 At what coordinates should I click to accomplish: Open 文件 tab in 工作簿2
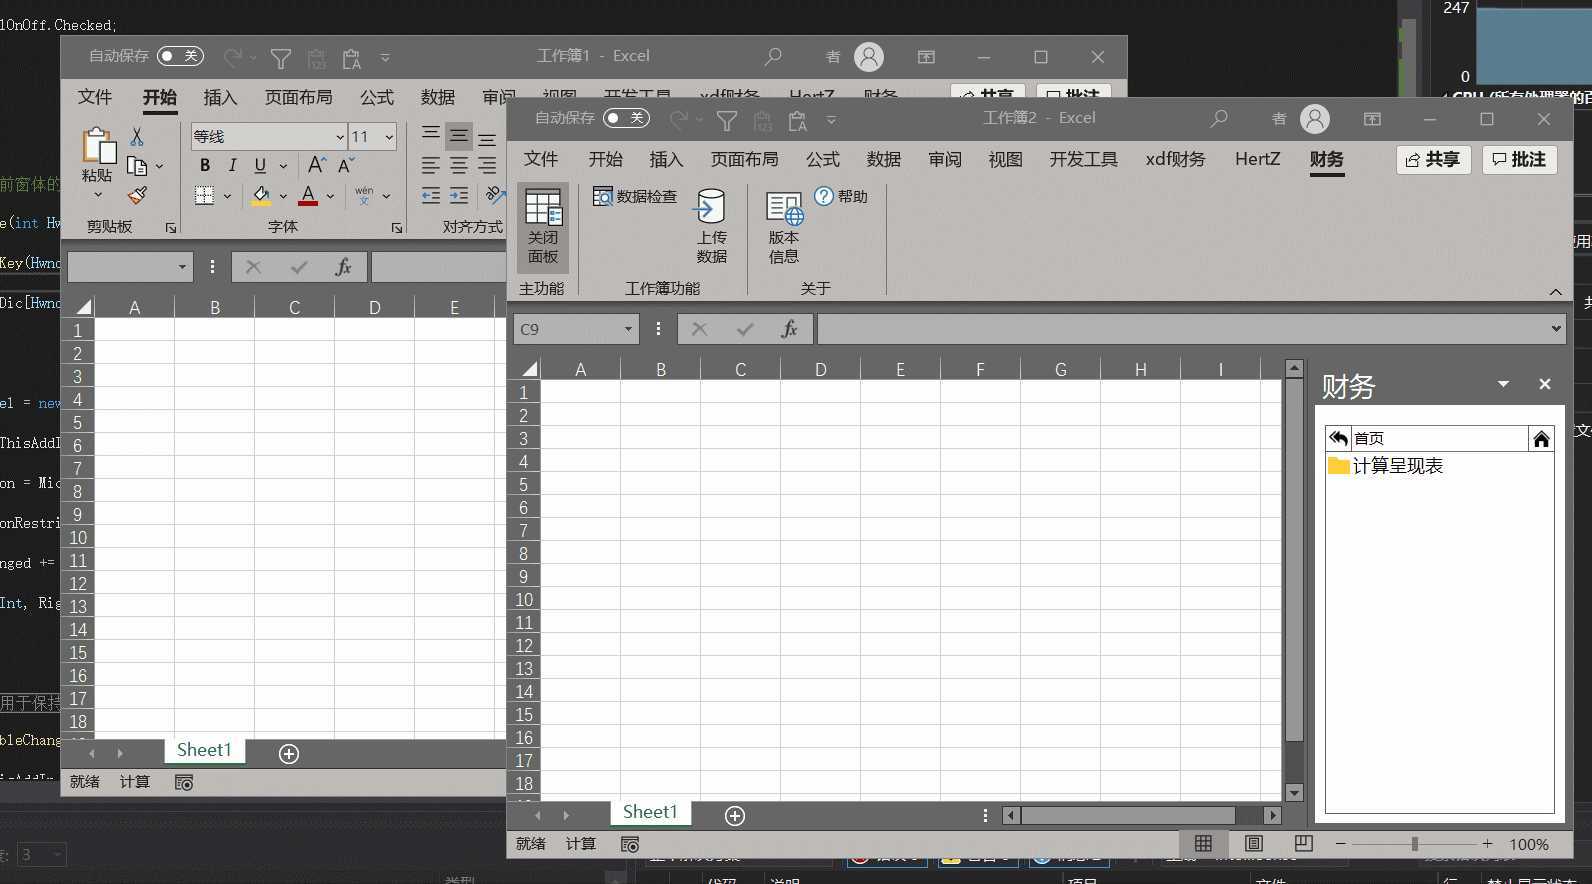point(541,159)
